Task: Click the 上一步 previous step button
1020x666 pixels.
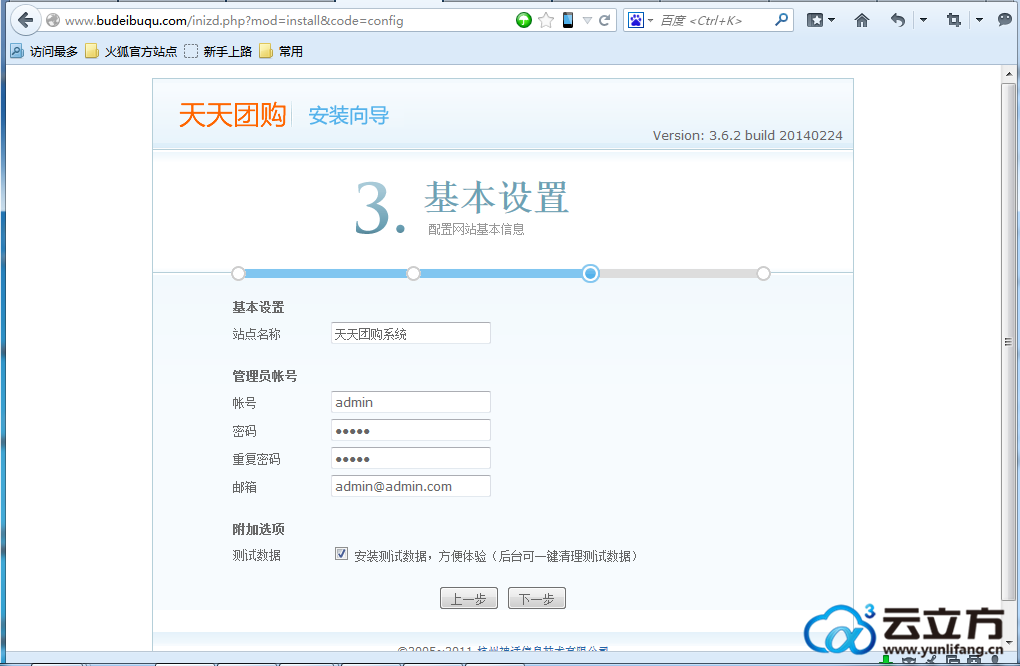Action: point(468,598)
